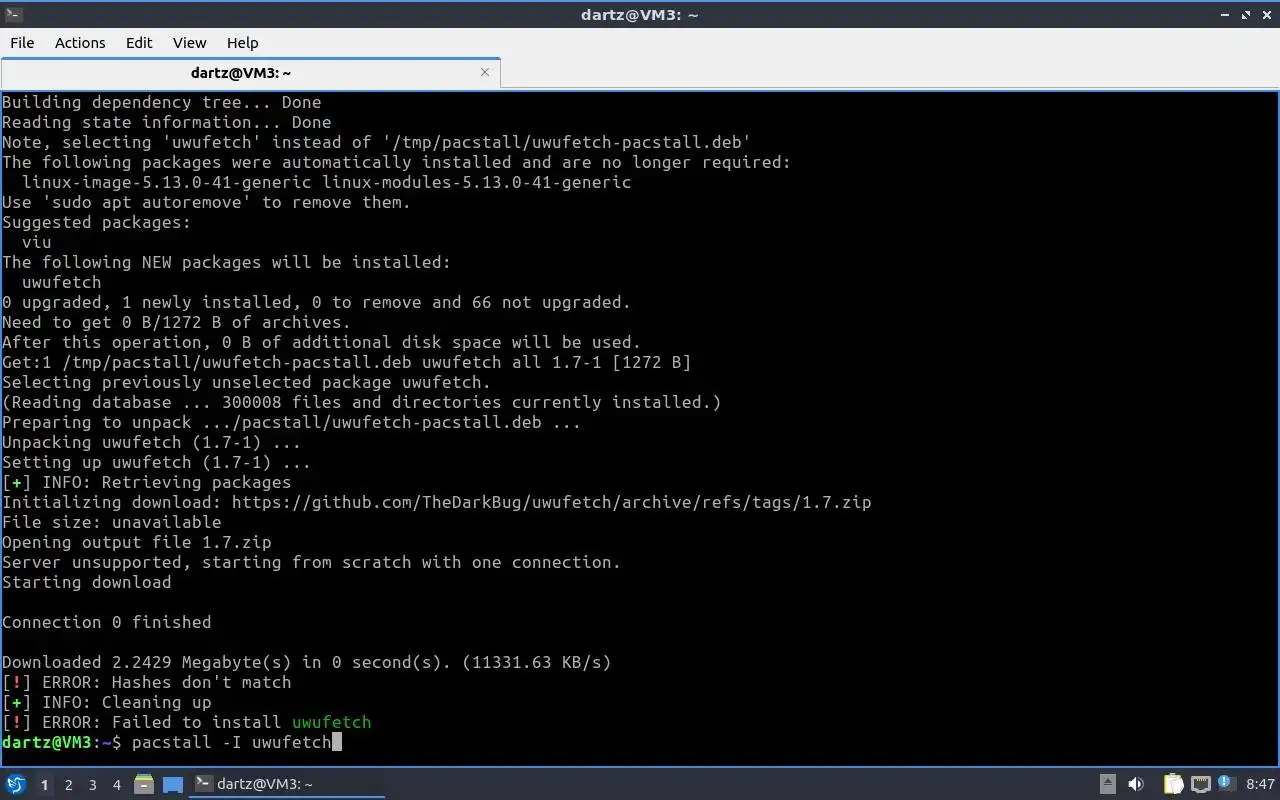Click the linux-image-5.13.0-41-generic text
Image resolution: width=1280 pixels, height=800 pixels.
click(x=167, y=182)
